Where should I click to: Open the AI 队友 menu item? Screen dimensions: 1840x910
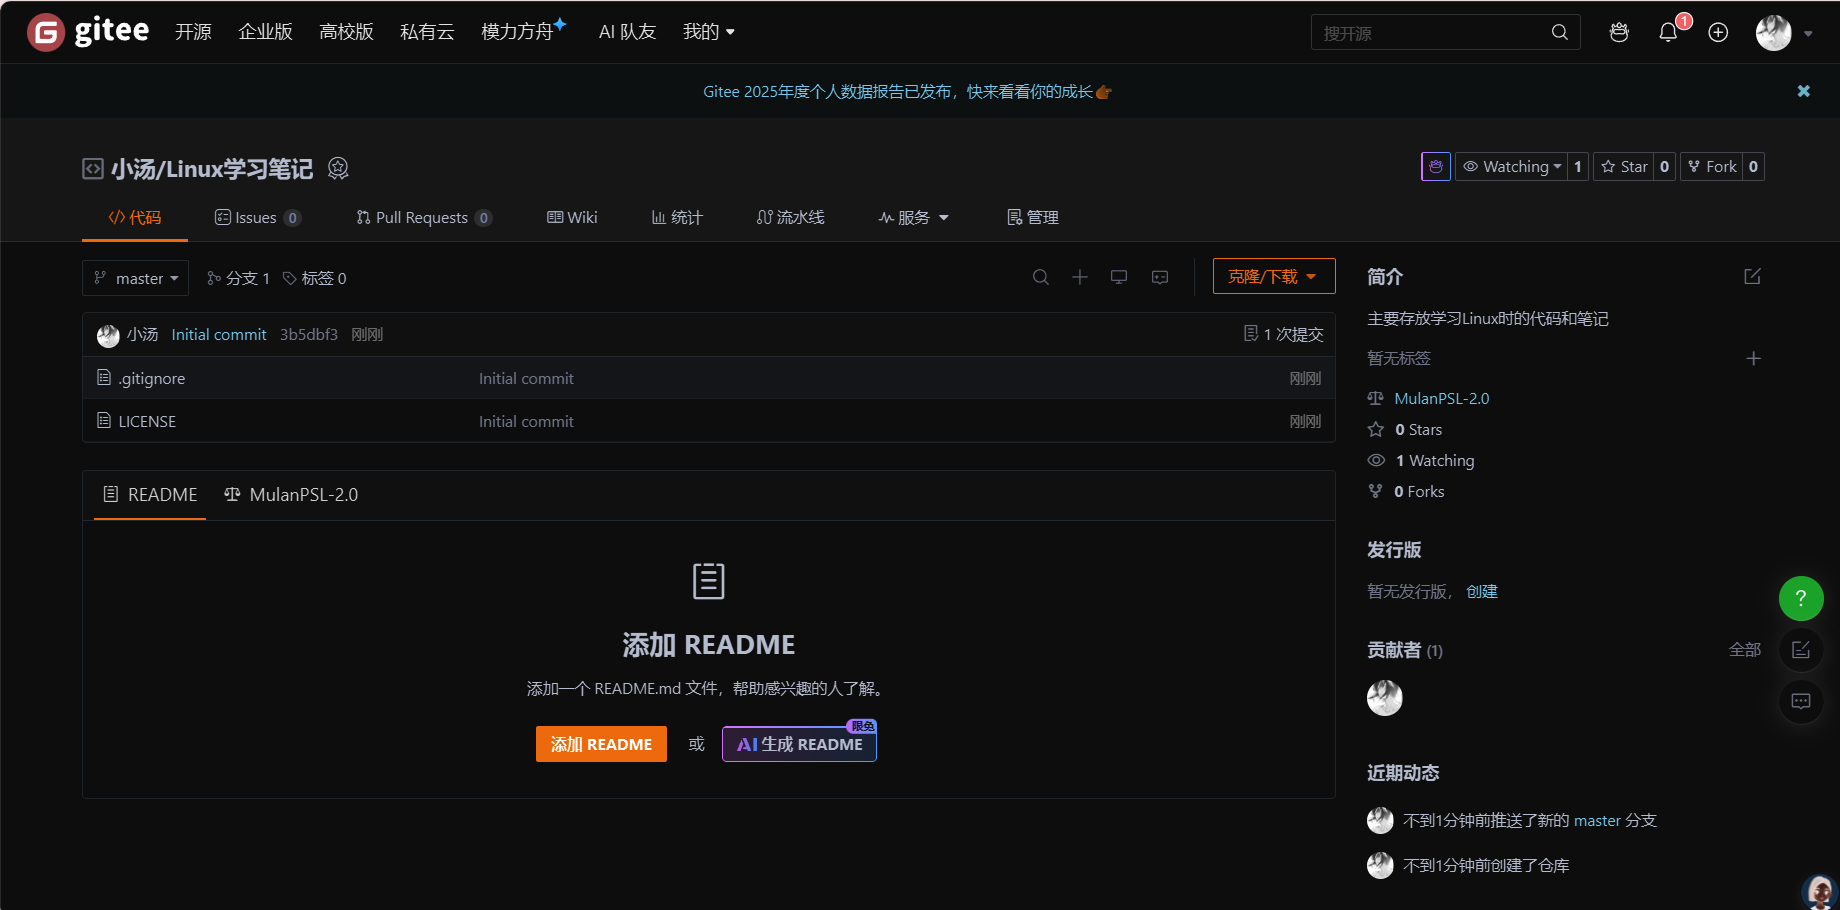[627, 32]
